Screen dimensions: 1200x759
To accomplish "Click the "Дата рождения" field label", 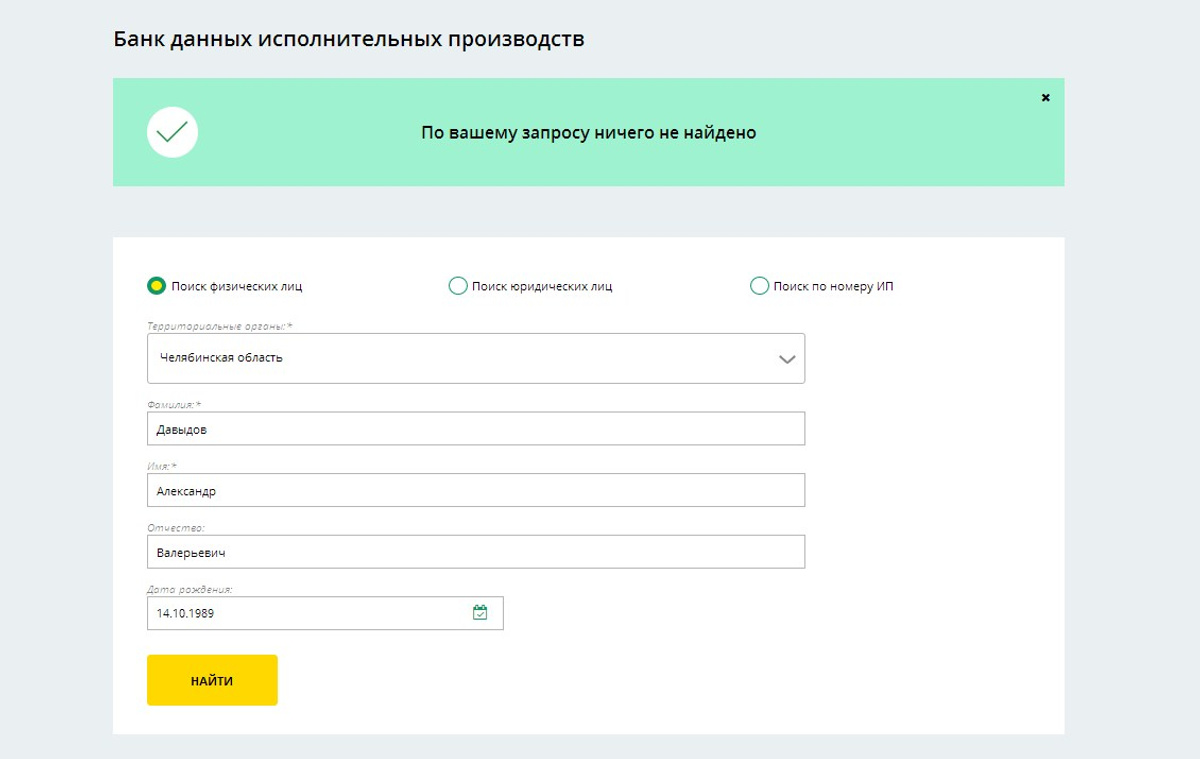I will pyautogui.click(x=190, y=590).
